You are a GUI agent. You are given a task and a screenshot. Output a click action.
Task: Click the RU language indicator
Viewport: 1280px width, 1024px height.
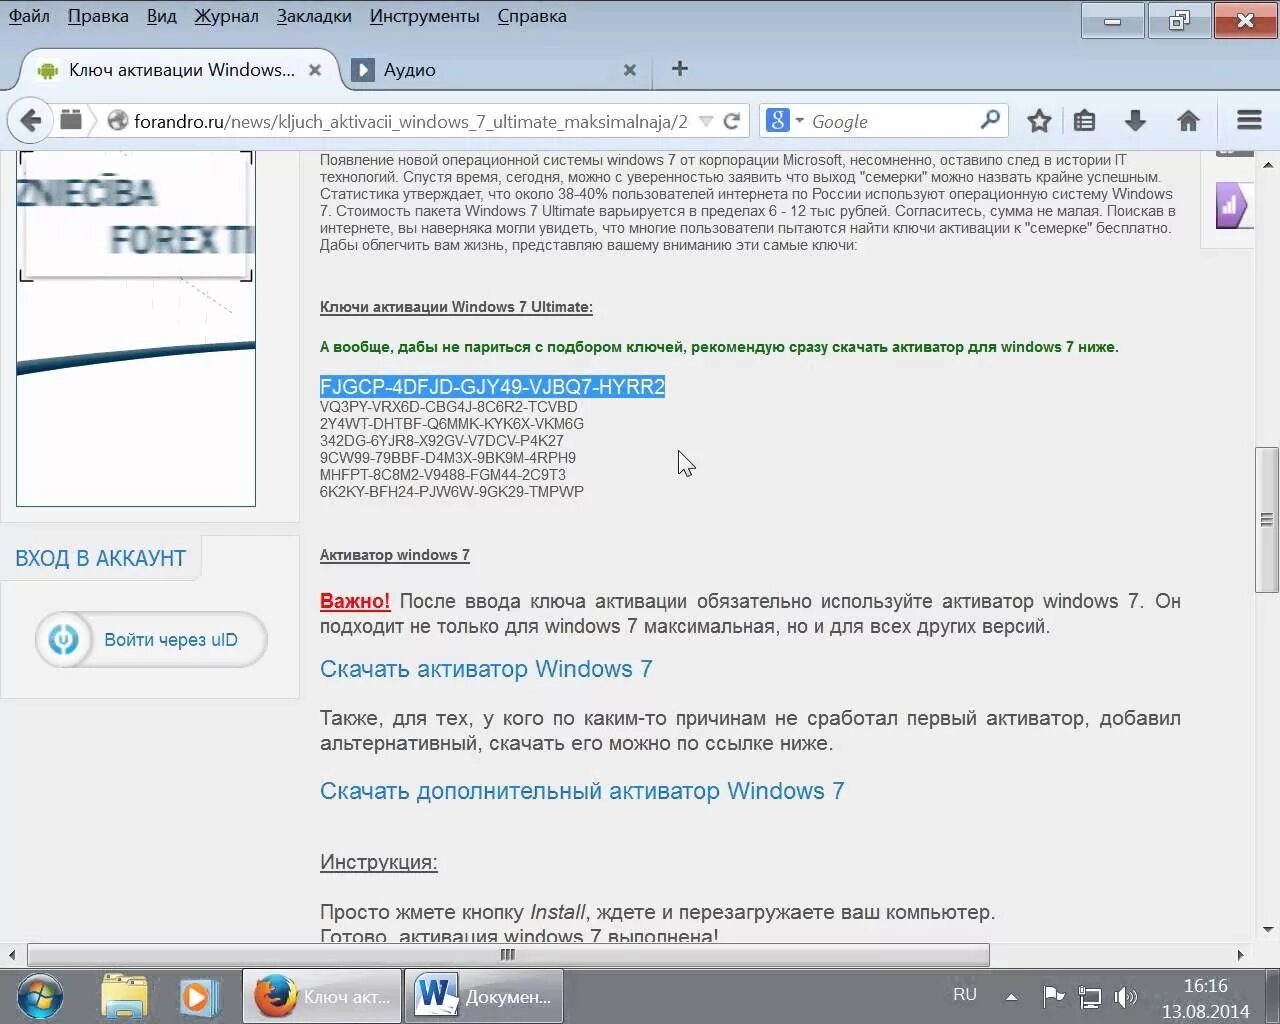click(x=965, y=995)
